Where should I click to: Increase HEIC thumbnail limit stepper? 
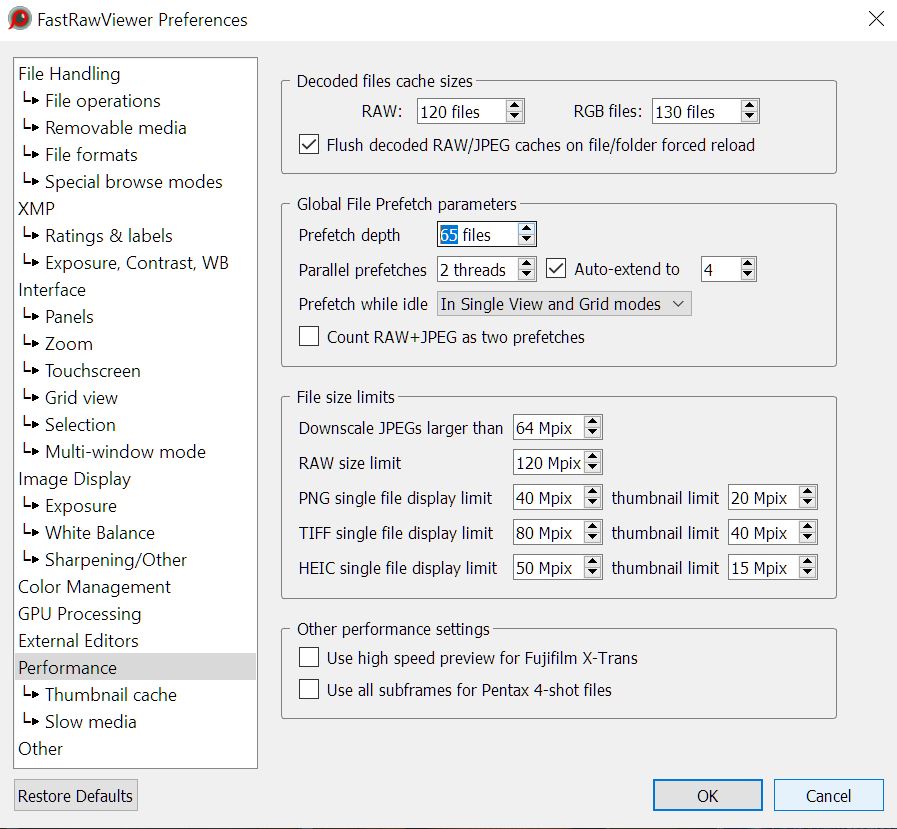tap(808, 562)
